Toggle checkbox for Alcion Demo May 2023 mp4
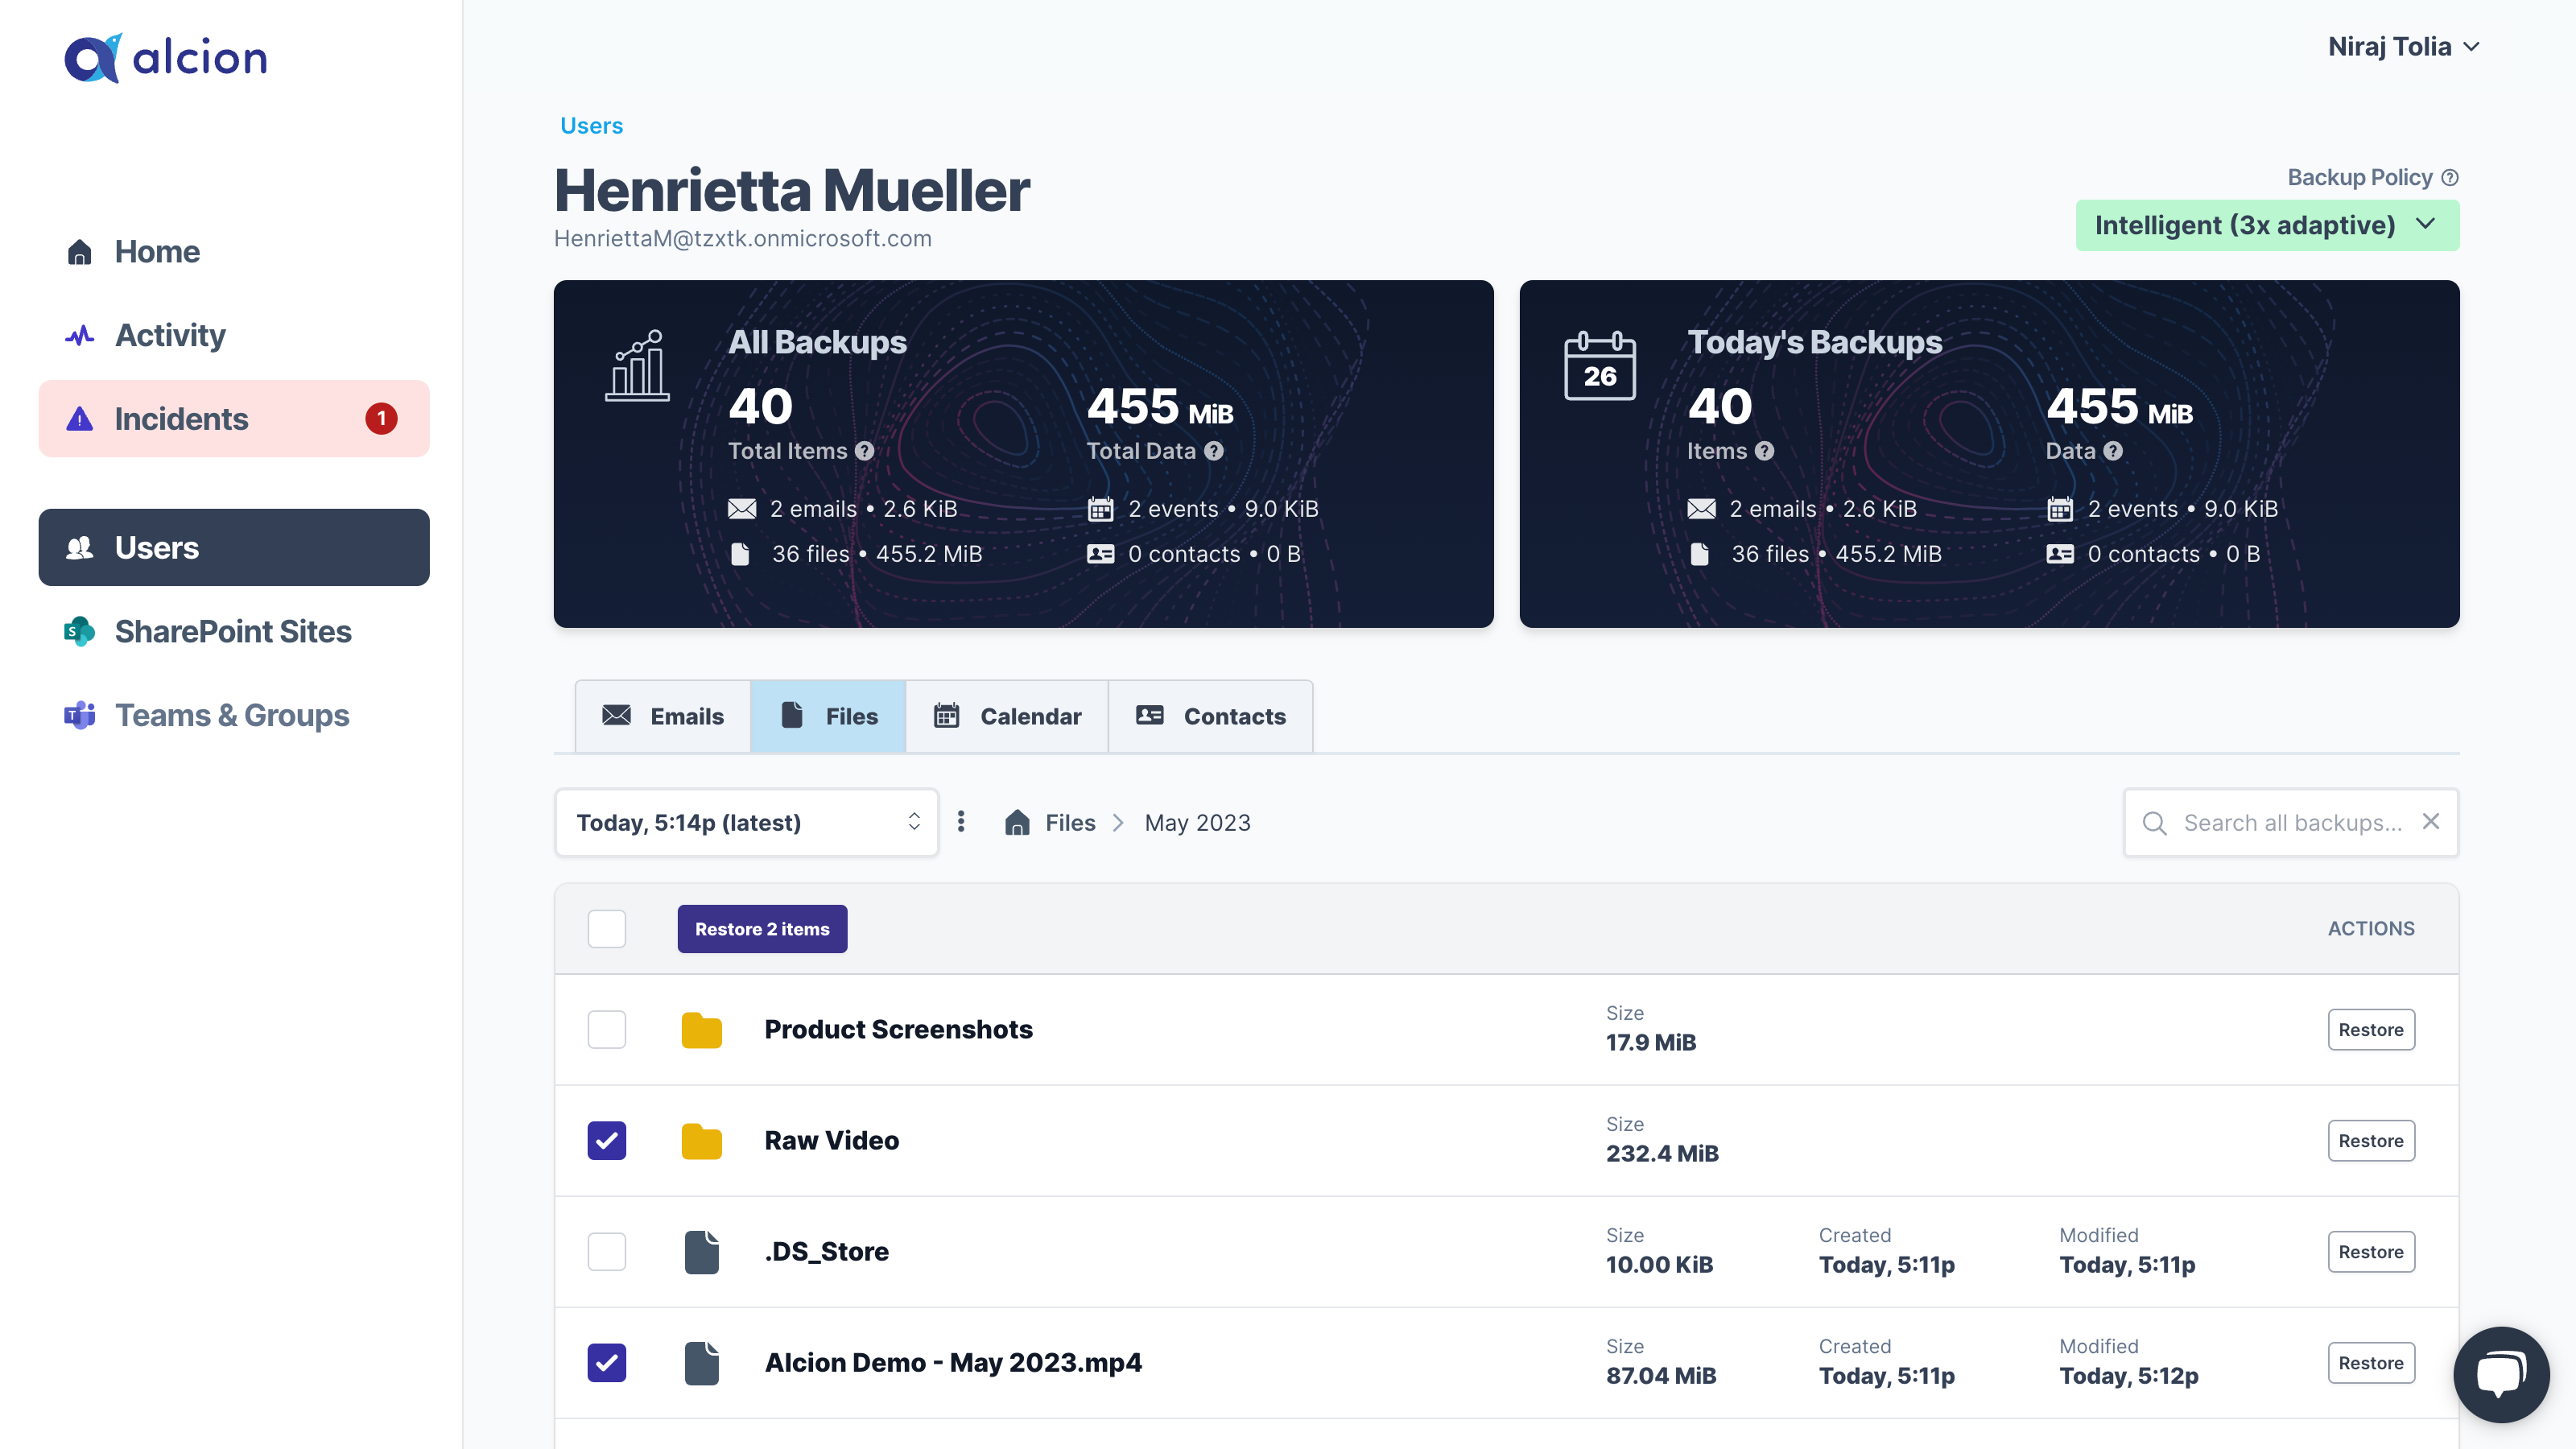2576x1449 pixels. [607, 1362]
